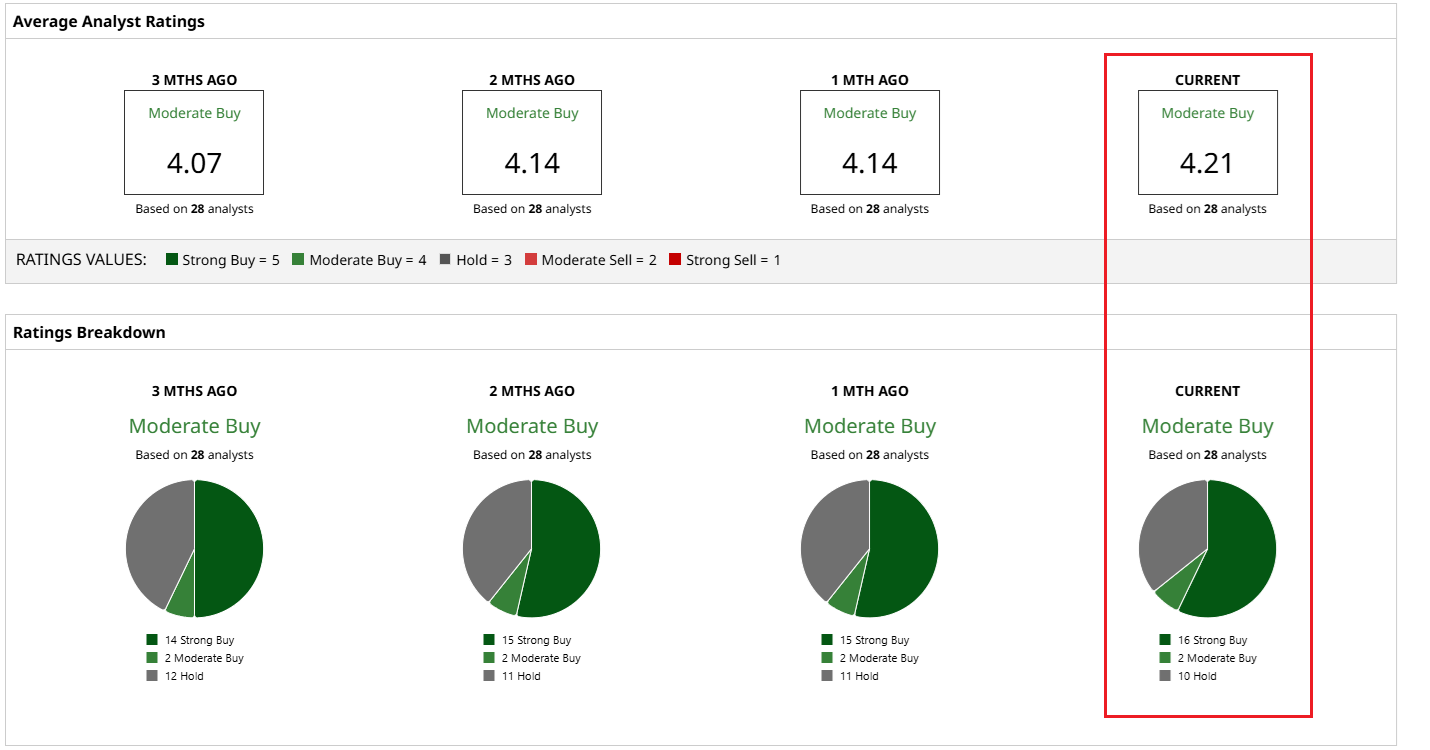The width and height of the screenshot is (1430, 750).
Task: Click the 'CURRENT' label above the 4.21 box
Action: 1207,80
